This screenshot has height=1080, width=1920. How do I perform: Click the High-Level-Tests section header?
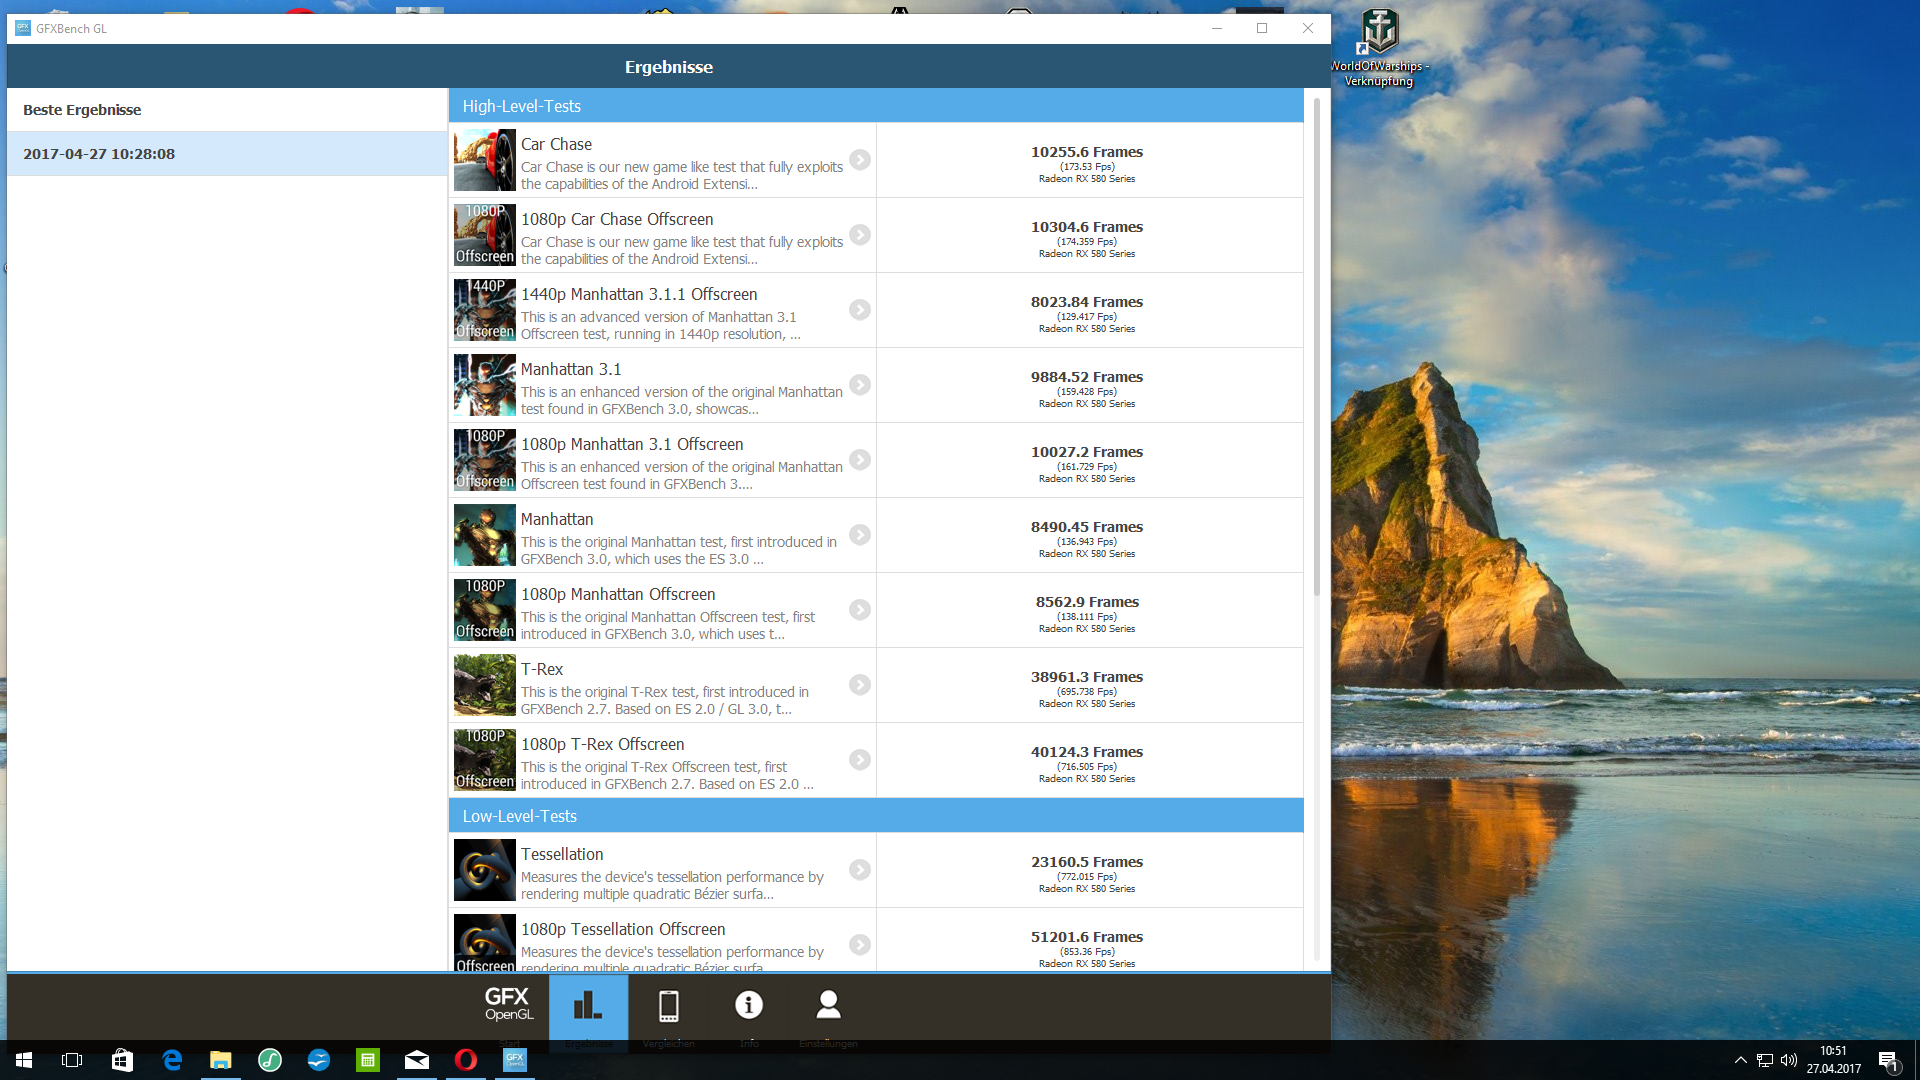coord(521,106)
